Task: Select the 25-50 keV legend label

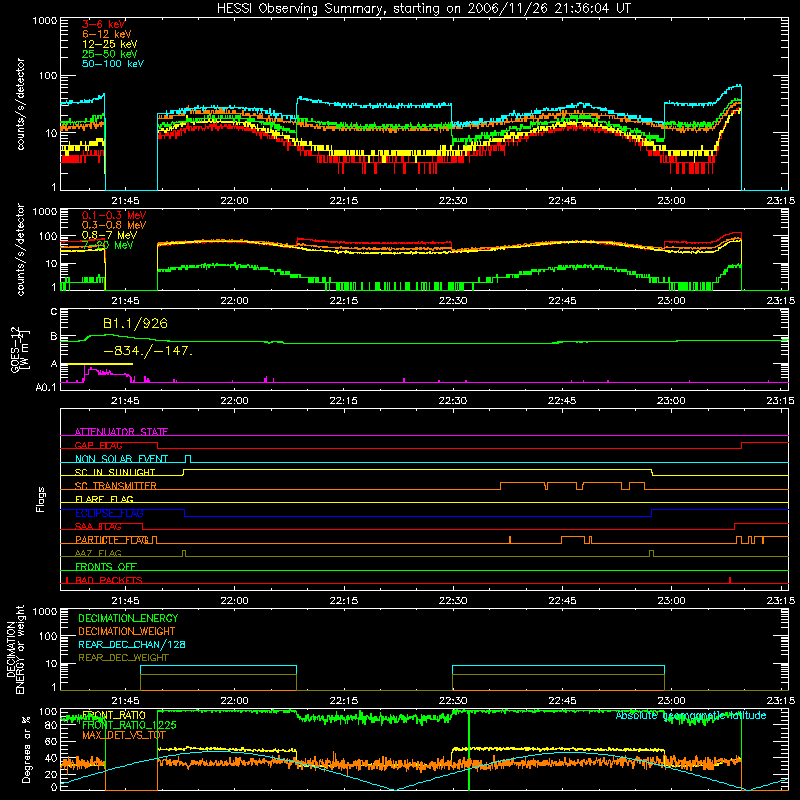Action: (x=110, y=54)
